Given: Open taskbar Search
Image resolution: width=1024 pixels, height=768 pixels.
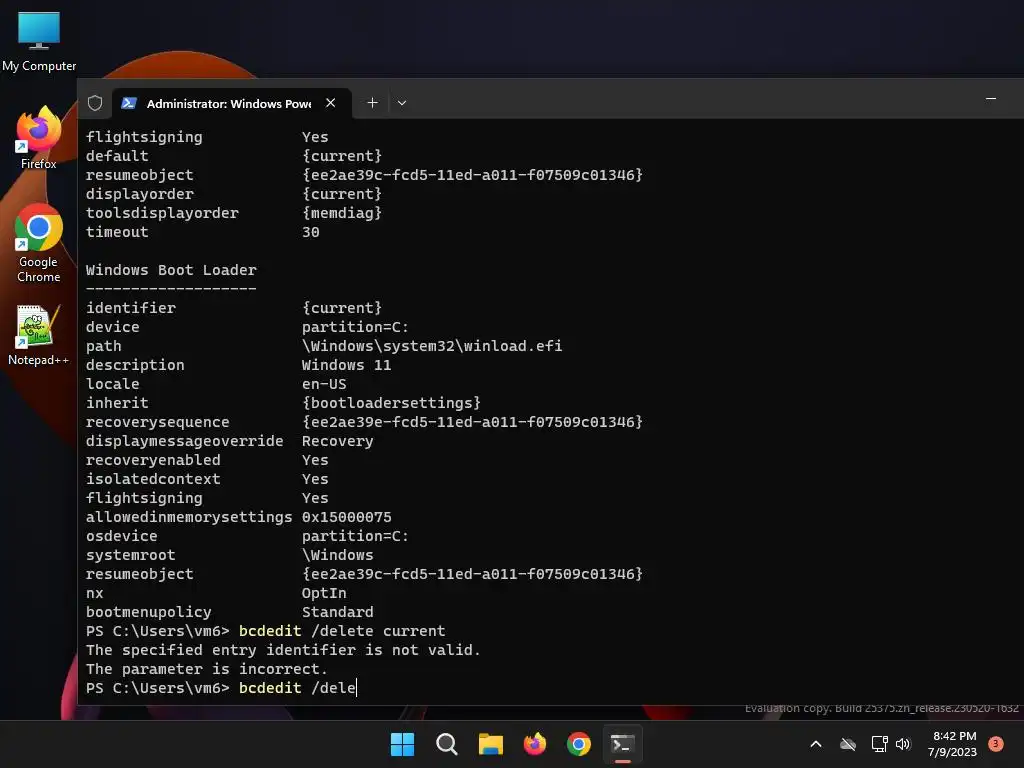Looking at the screenshot, I should [x=447, y=744].
